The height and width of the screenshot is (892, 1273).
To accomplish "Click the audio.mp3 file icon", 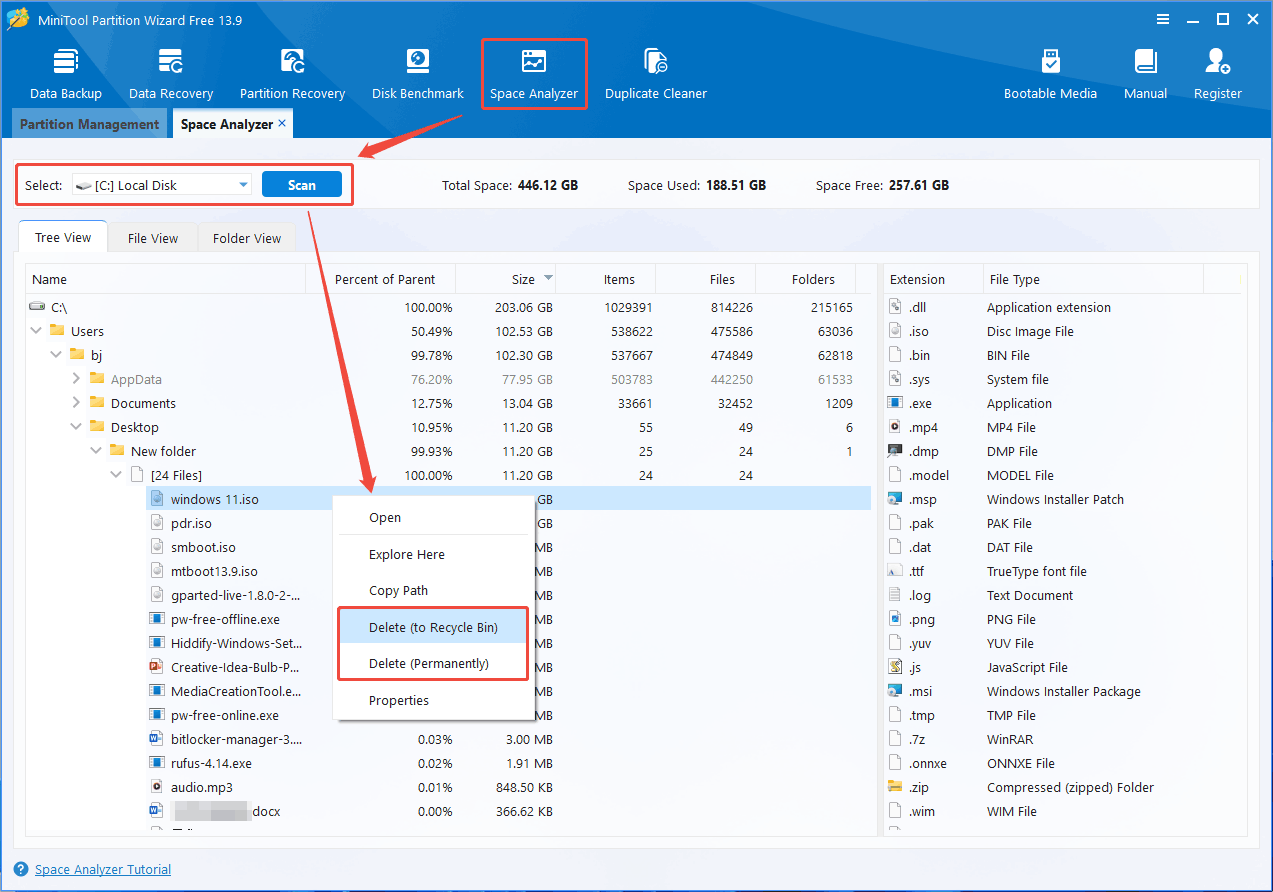I will tap(157, 787).
